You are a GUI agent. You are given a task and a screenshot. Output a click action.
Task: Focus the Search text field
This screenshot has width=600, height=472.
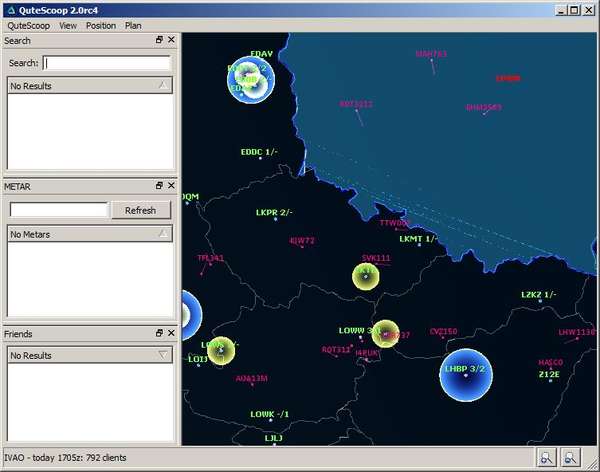106,63
